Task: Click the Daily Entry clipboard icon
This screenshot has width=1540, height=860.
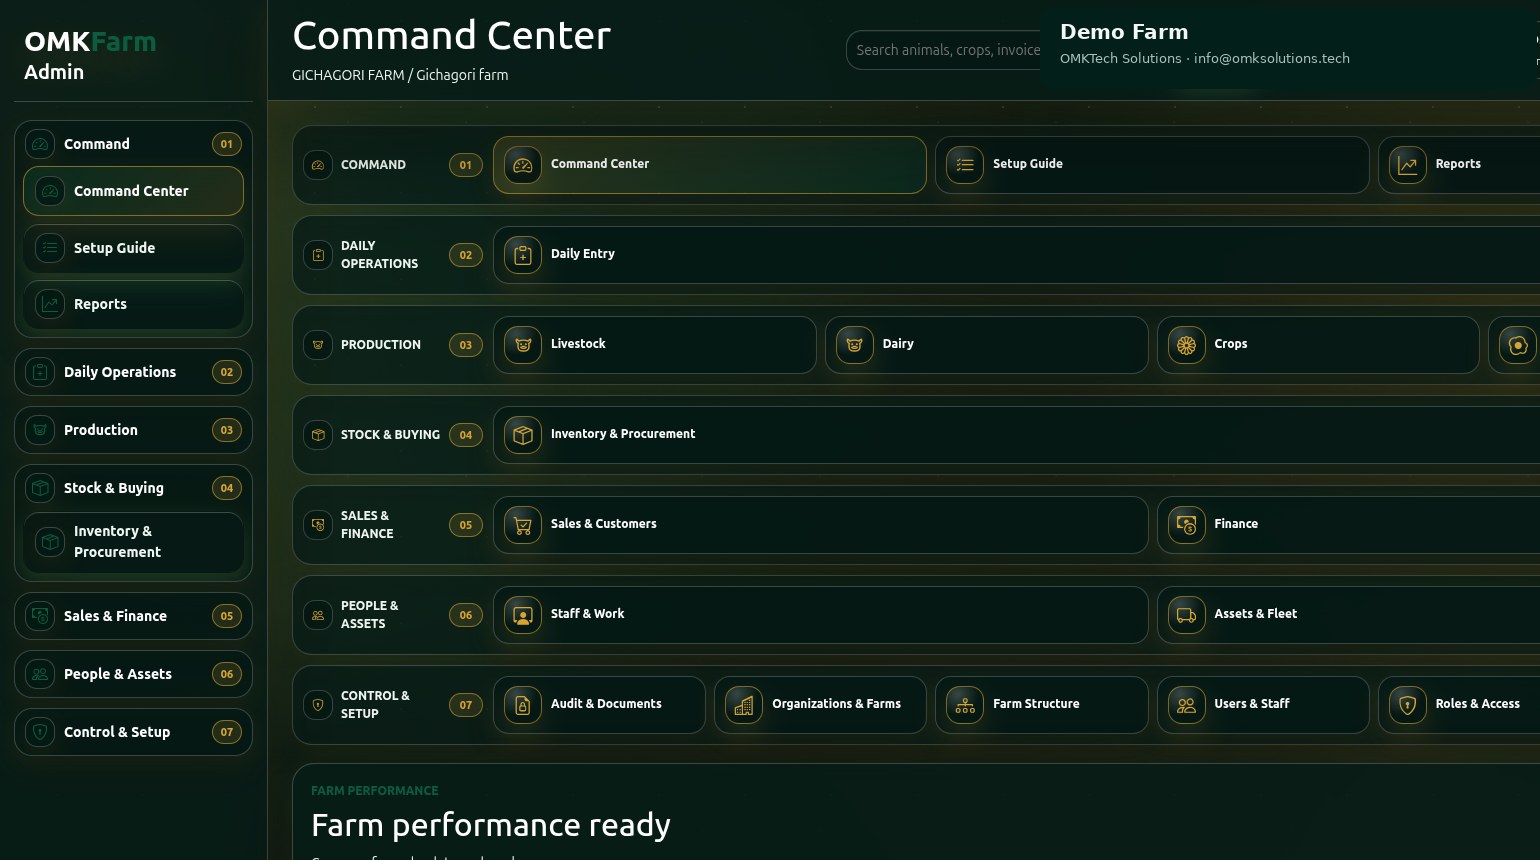Action: pyautogui.click(x=523, y=255)
